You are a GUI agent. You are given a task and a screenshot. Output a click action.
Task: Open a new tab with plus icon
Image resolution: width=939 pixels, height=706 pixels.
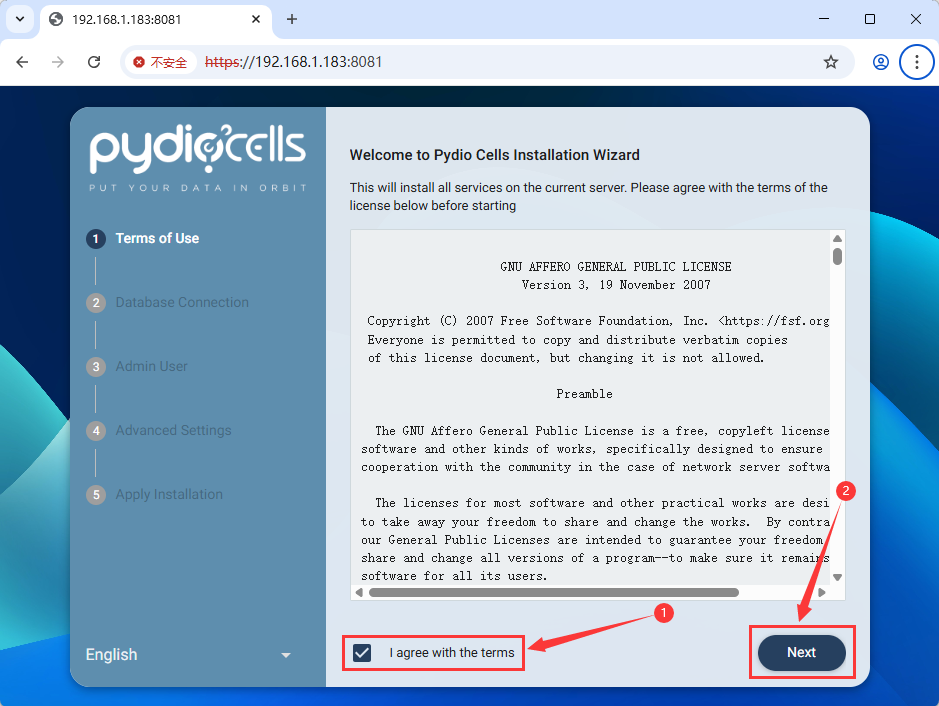point(292,19)
